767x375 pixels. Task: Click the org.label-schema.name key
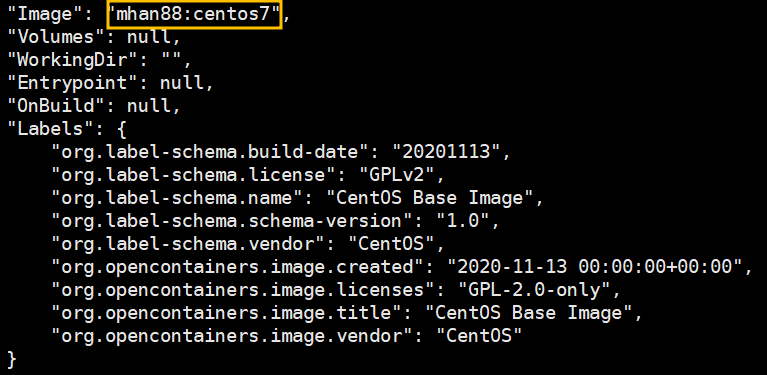(x=178, y=198)
